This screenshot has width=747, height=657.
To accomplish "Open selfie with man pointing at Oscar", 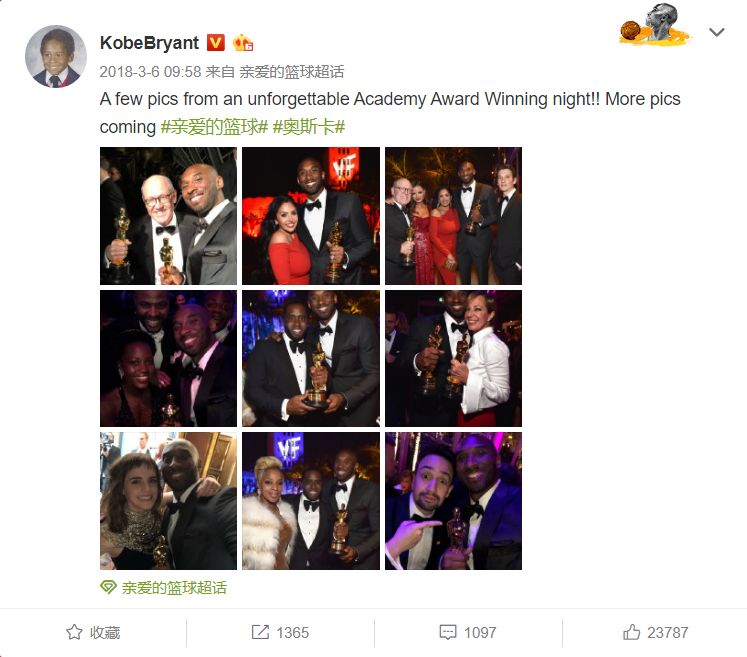I will tap(454, 501).
